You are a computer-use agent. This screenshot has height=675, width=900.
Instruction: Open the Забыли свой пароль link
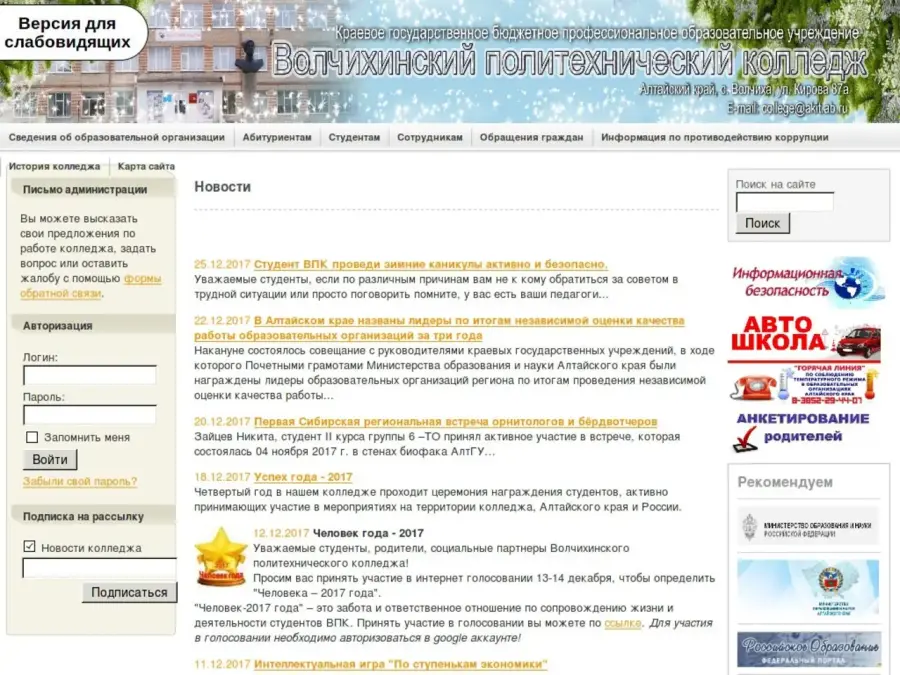pos(80,482)
